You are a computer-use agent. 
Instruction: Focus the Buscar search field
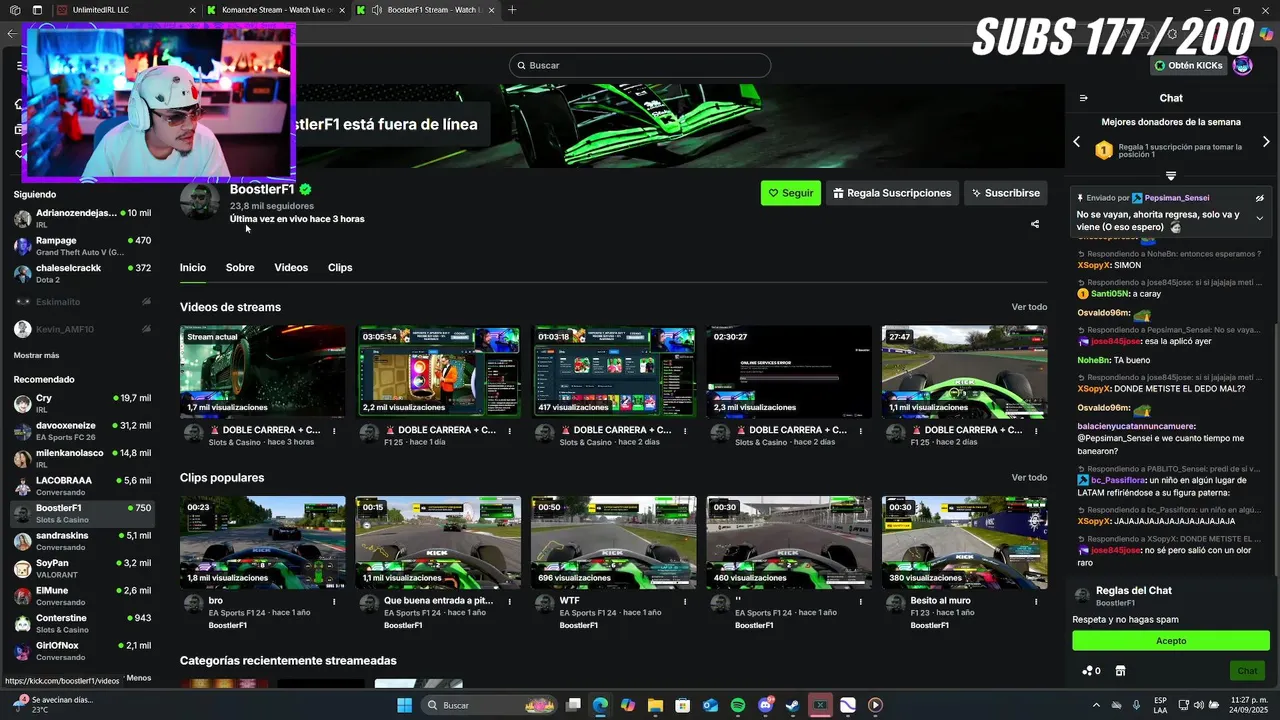640,65
